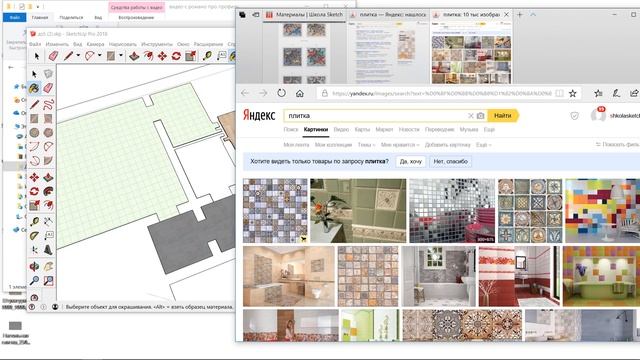
Task: Open the Расширения menu in SketchUp
Action: 208,44
